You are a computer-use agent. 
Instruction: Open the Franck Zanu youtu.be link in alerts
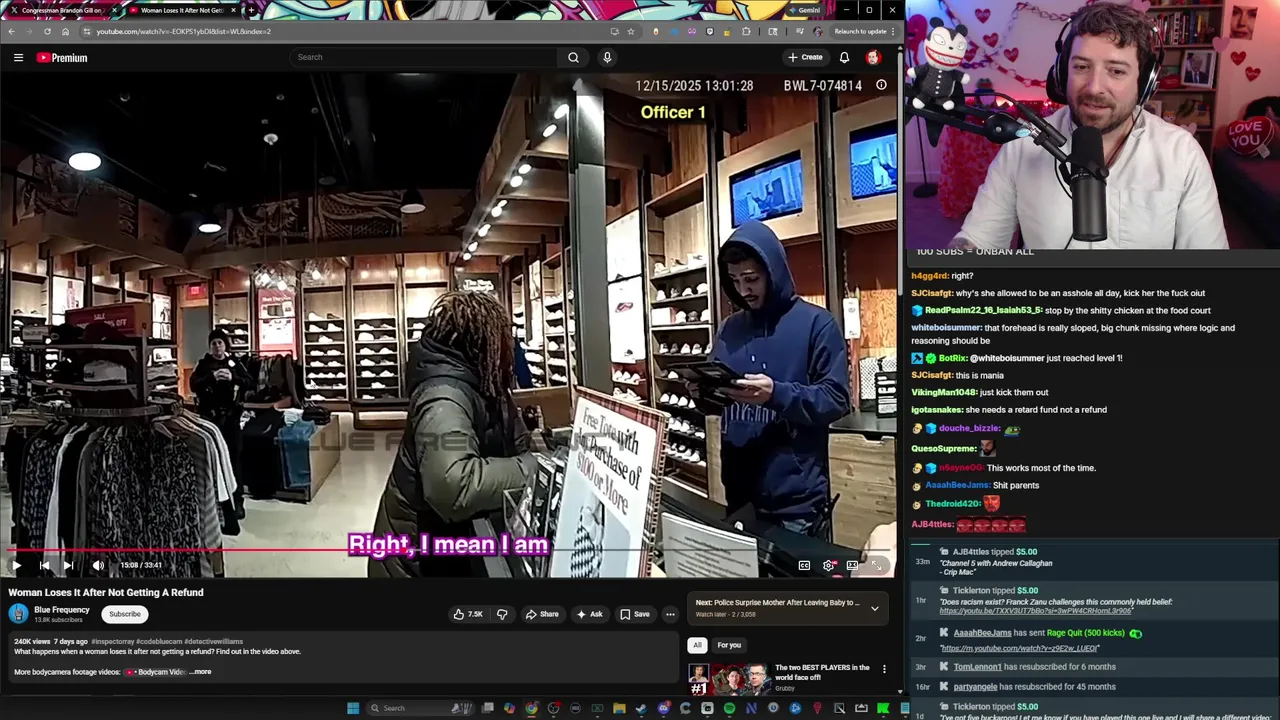[1035, 611]
